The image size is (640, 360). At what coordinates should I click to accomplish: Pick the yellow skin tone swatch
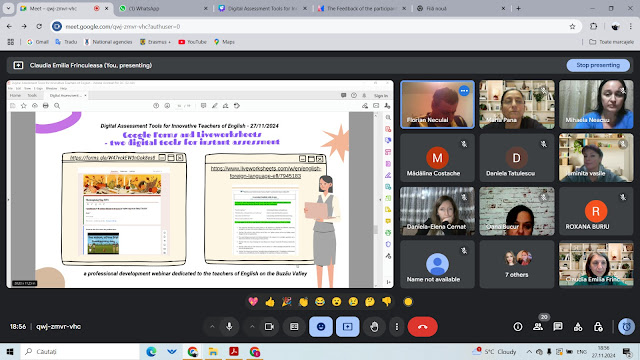(408, 302)
